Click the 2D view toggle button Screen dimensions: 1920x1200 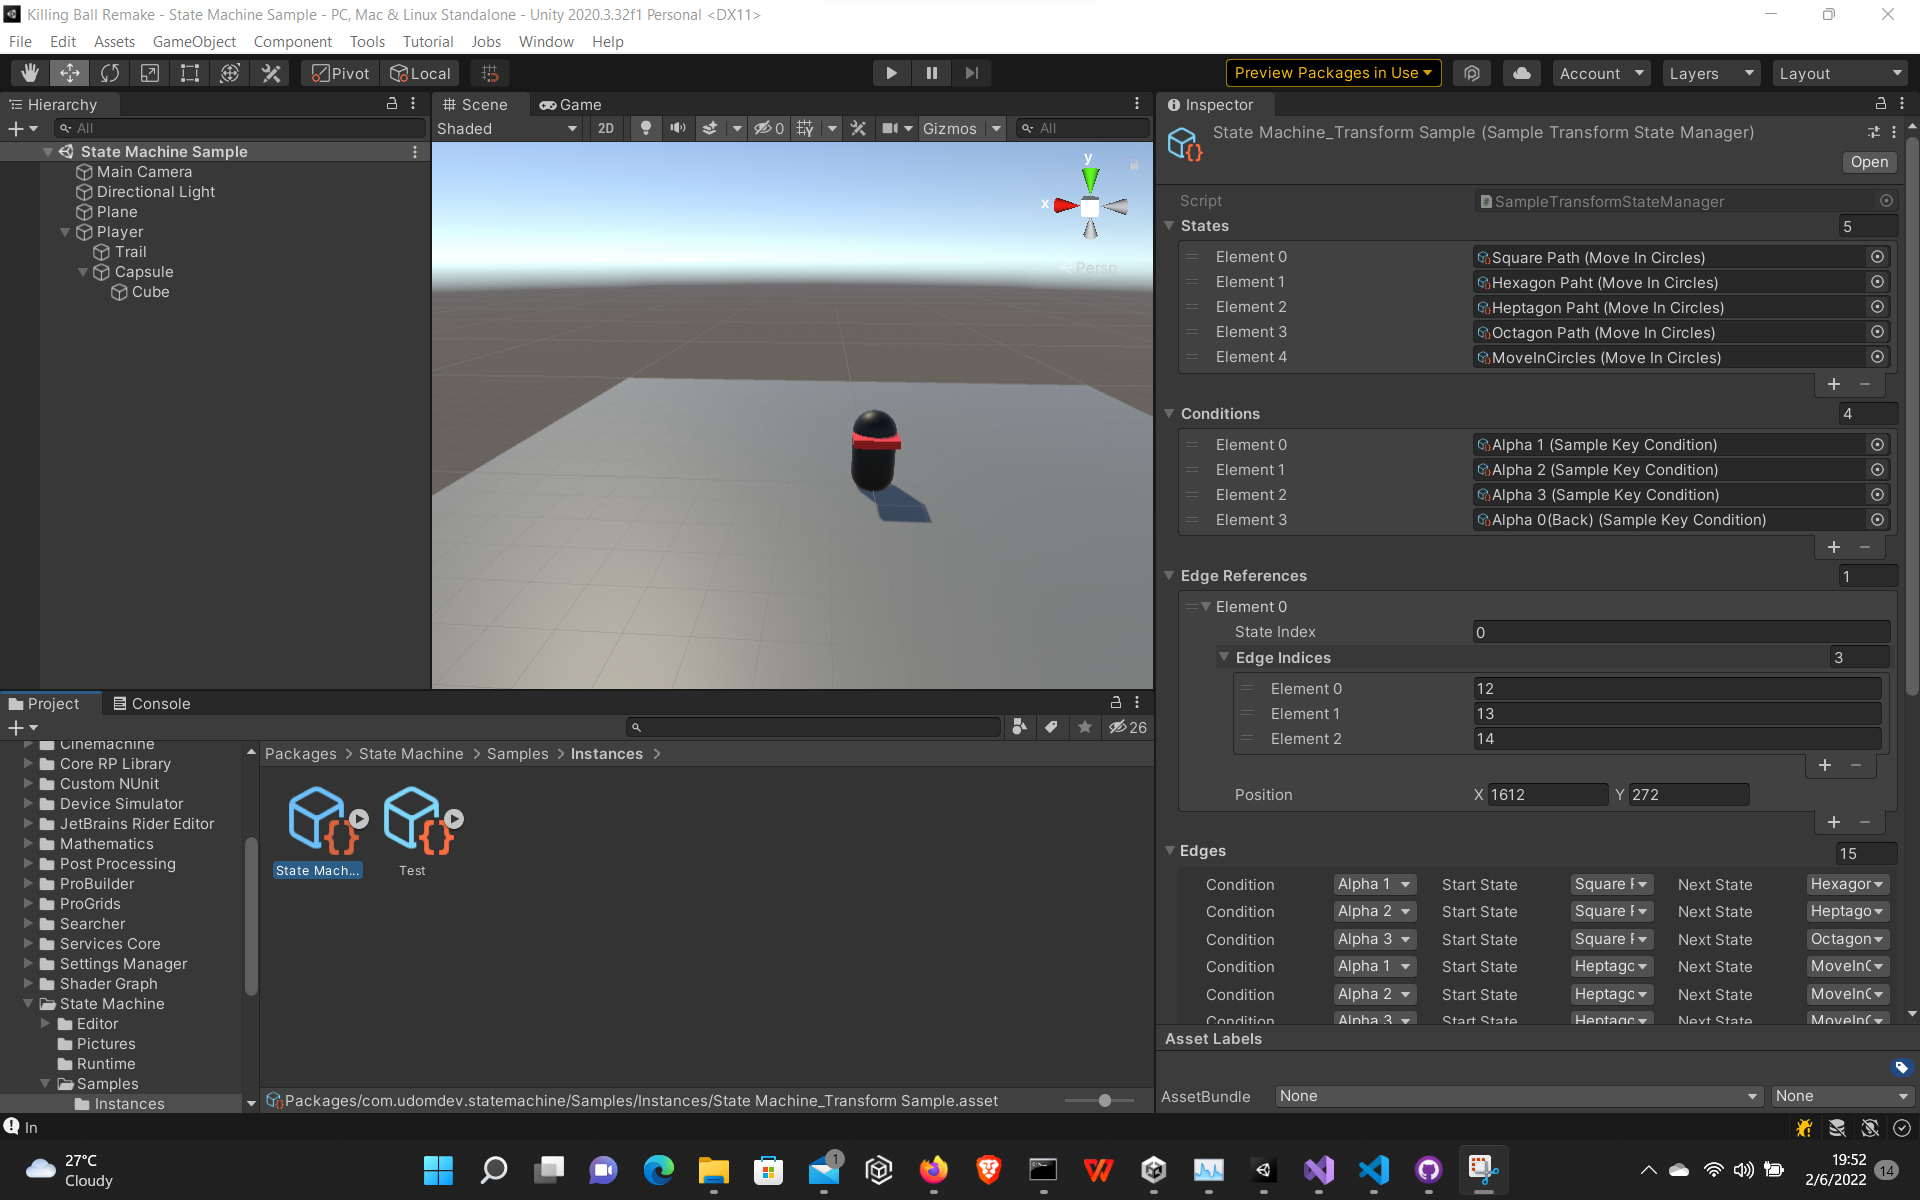click(604, 127)
